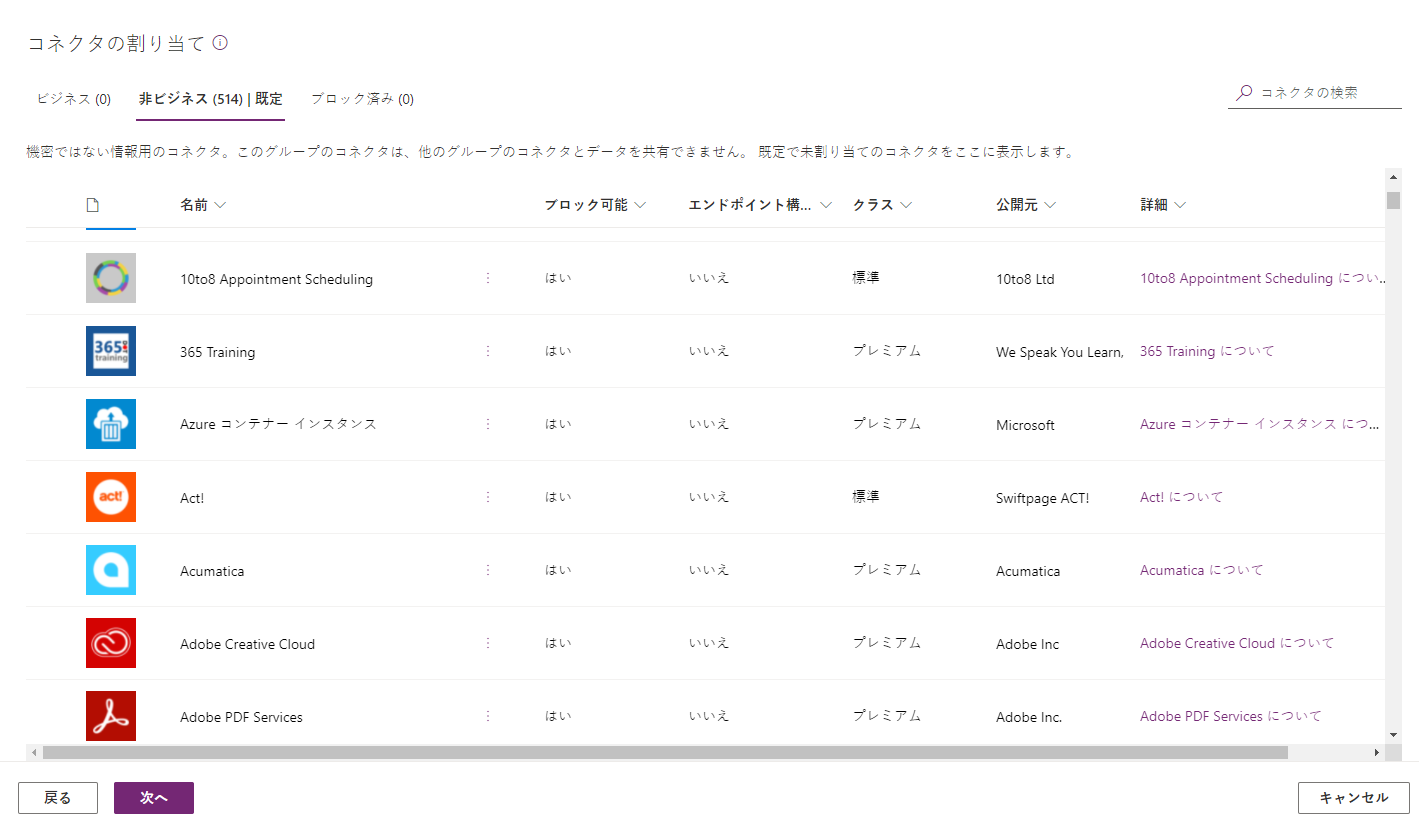
Task: Click the document icon column header
Action: 93,205
